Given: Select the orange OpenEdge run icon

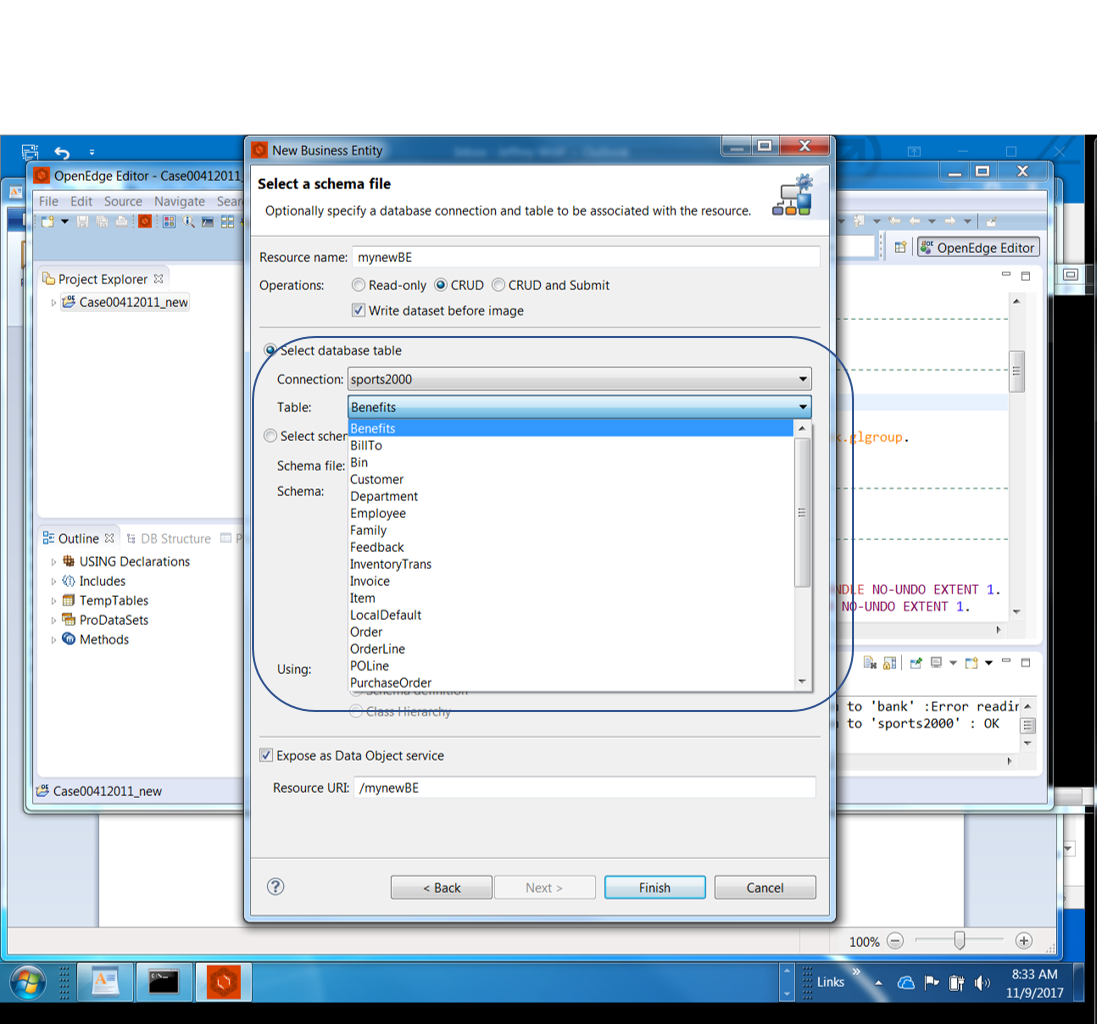Looking at the screenshot, I should pyautogui.click(x=145, y=221).
